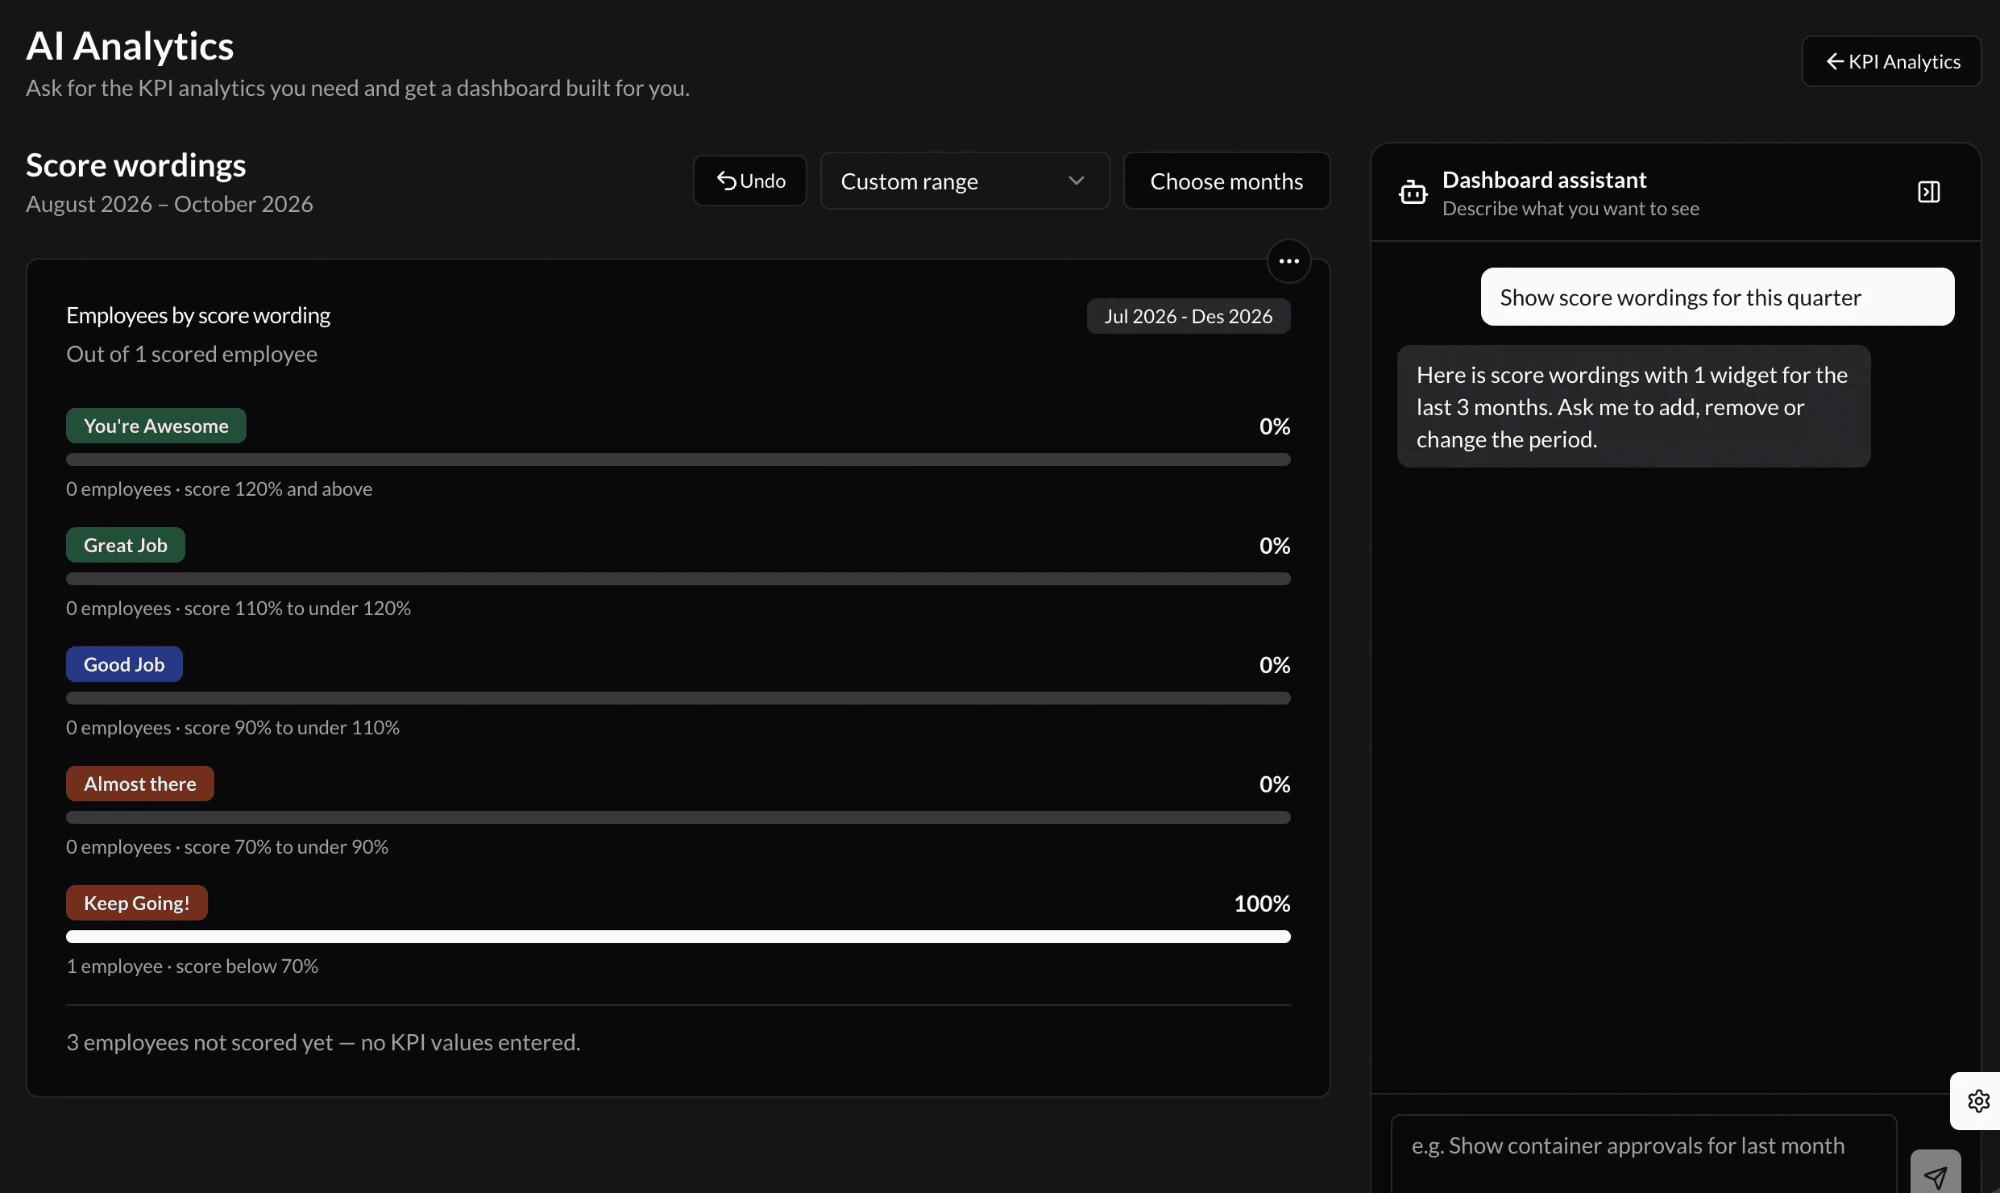Click the You're Awesome badge
This screenshot has width=2000, height=1193.
156,426
